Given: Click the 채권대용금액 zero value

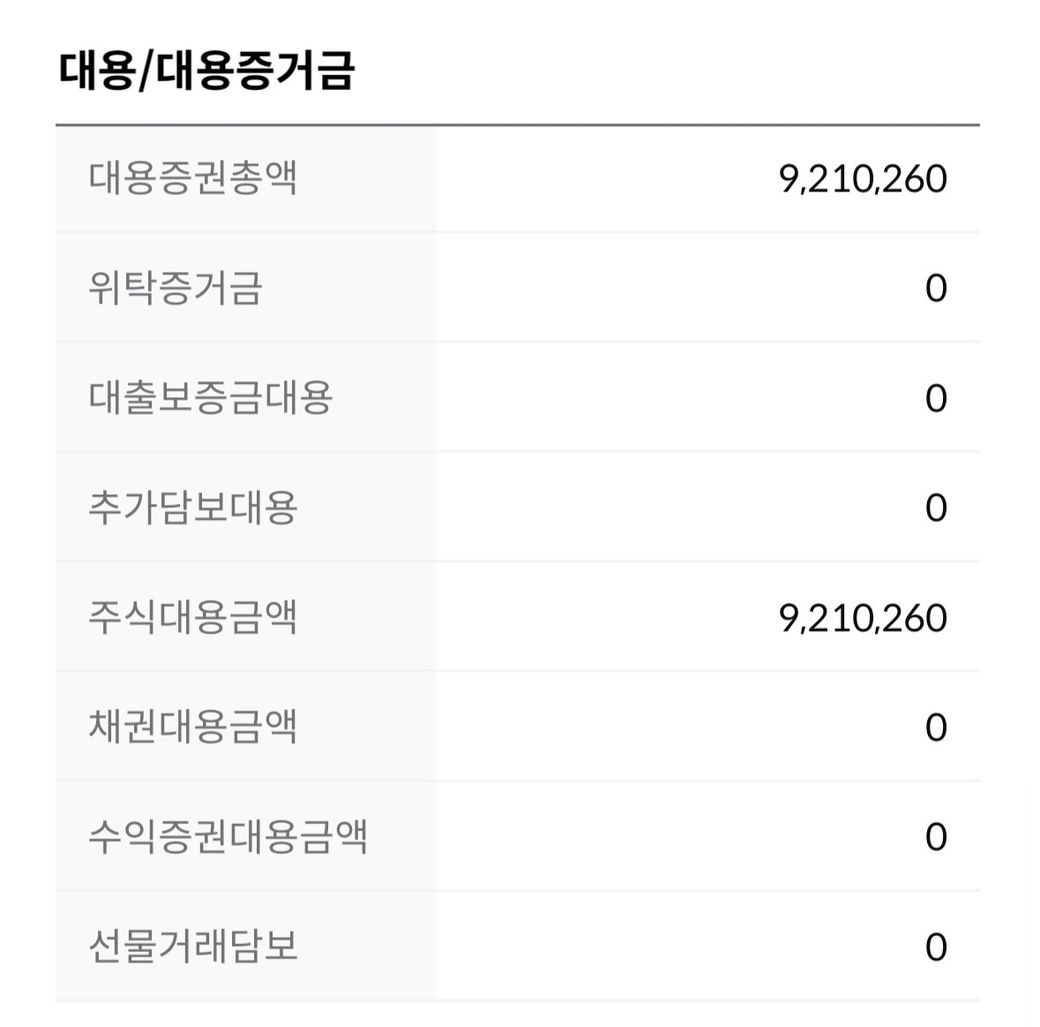Looking at the screenshot, I should pos(935,727).
